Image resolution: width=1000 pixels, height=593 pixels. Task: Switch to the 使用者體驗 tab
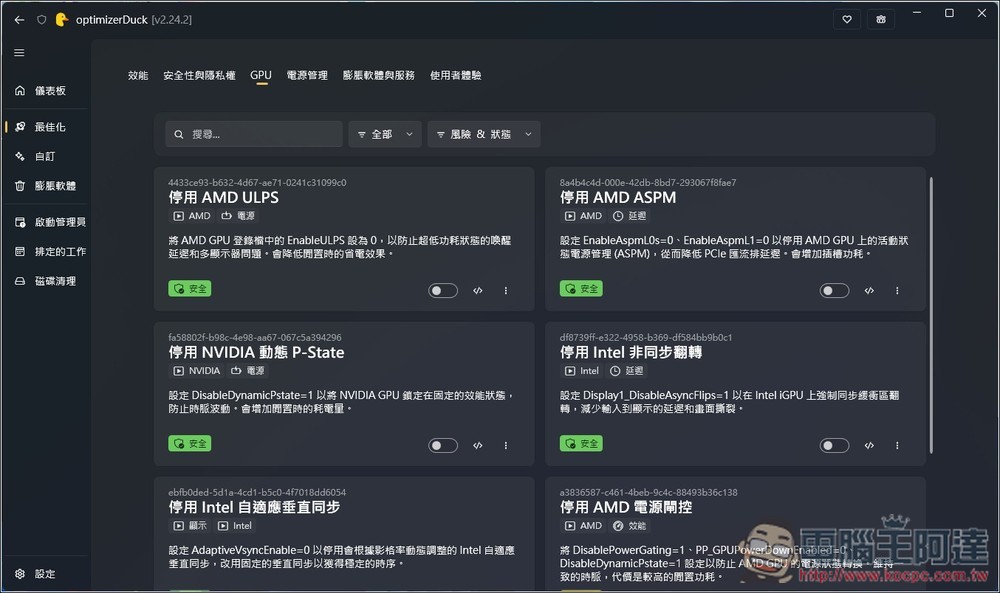pos(455,75)
